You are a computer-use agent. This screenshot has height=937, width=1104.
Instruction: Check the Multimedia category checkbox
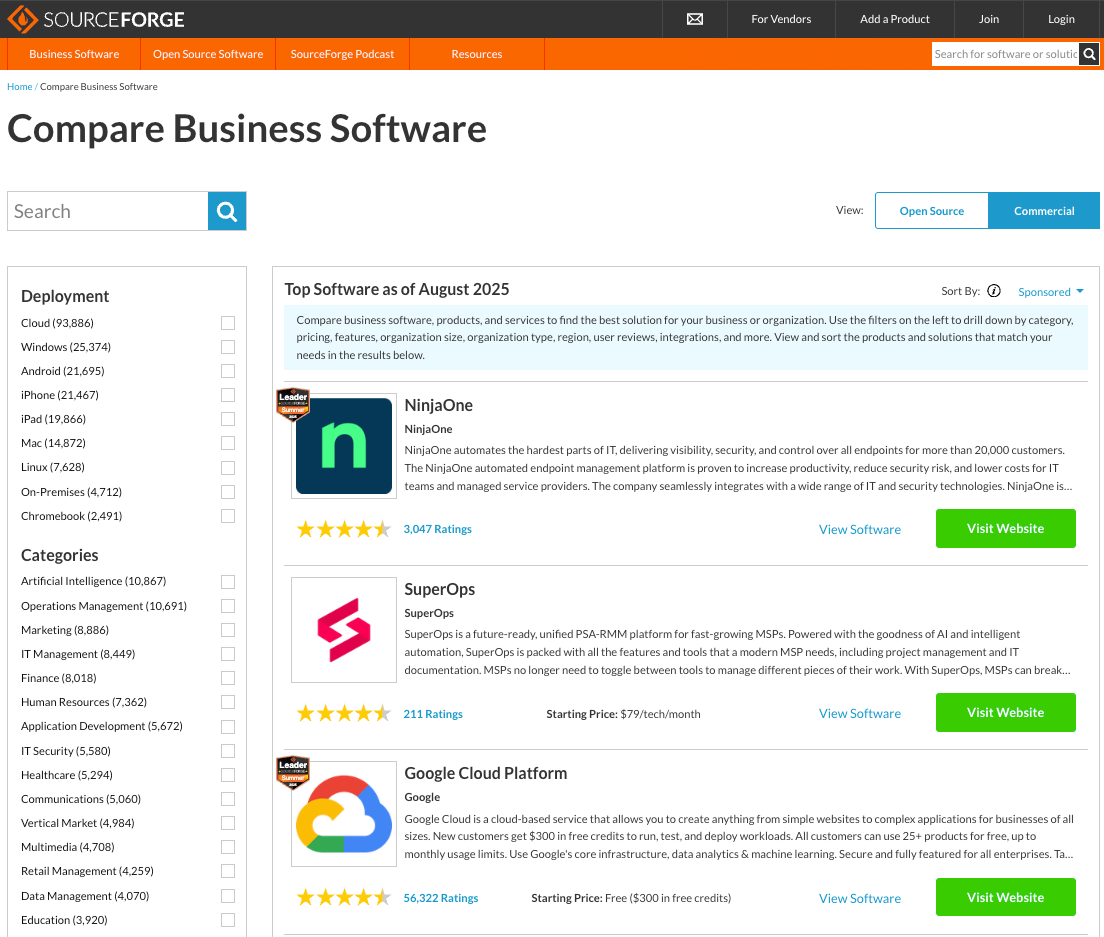227,847
